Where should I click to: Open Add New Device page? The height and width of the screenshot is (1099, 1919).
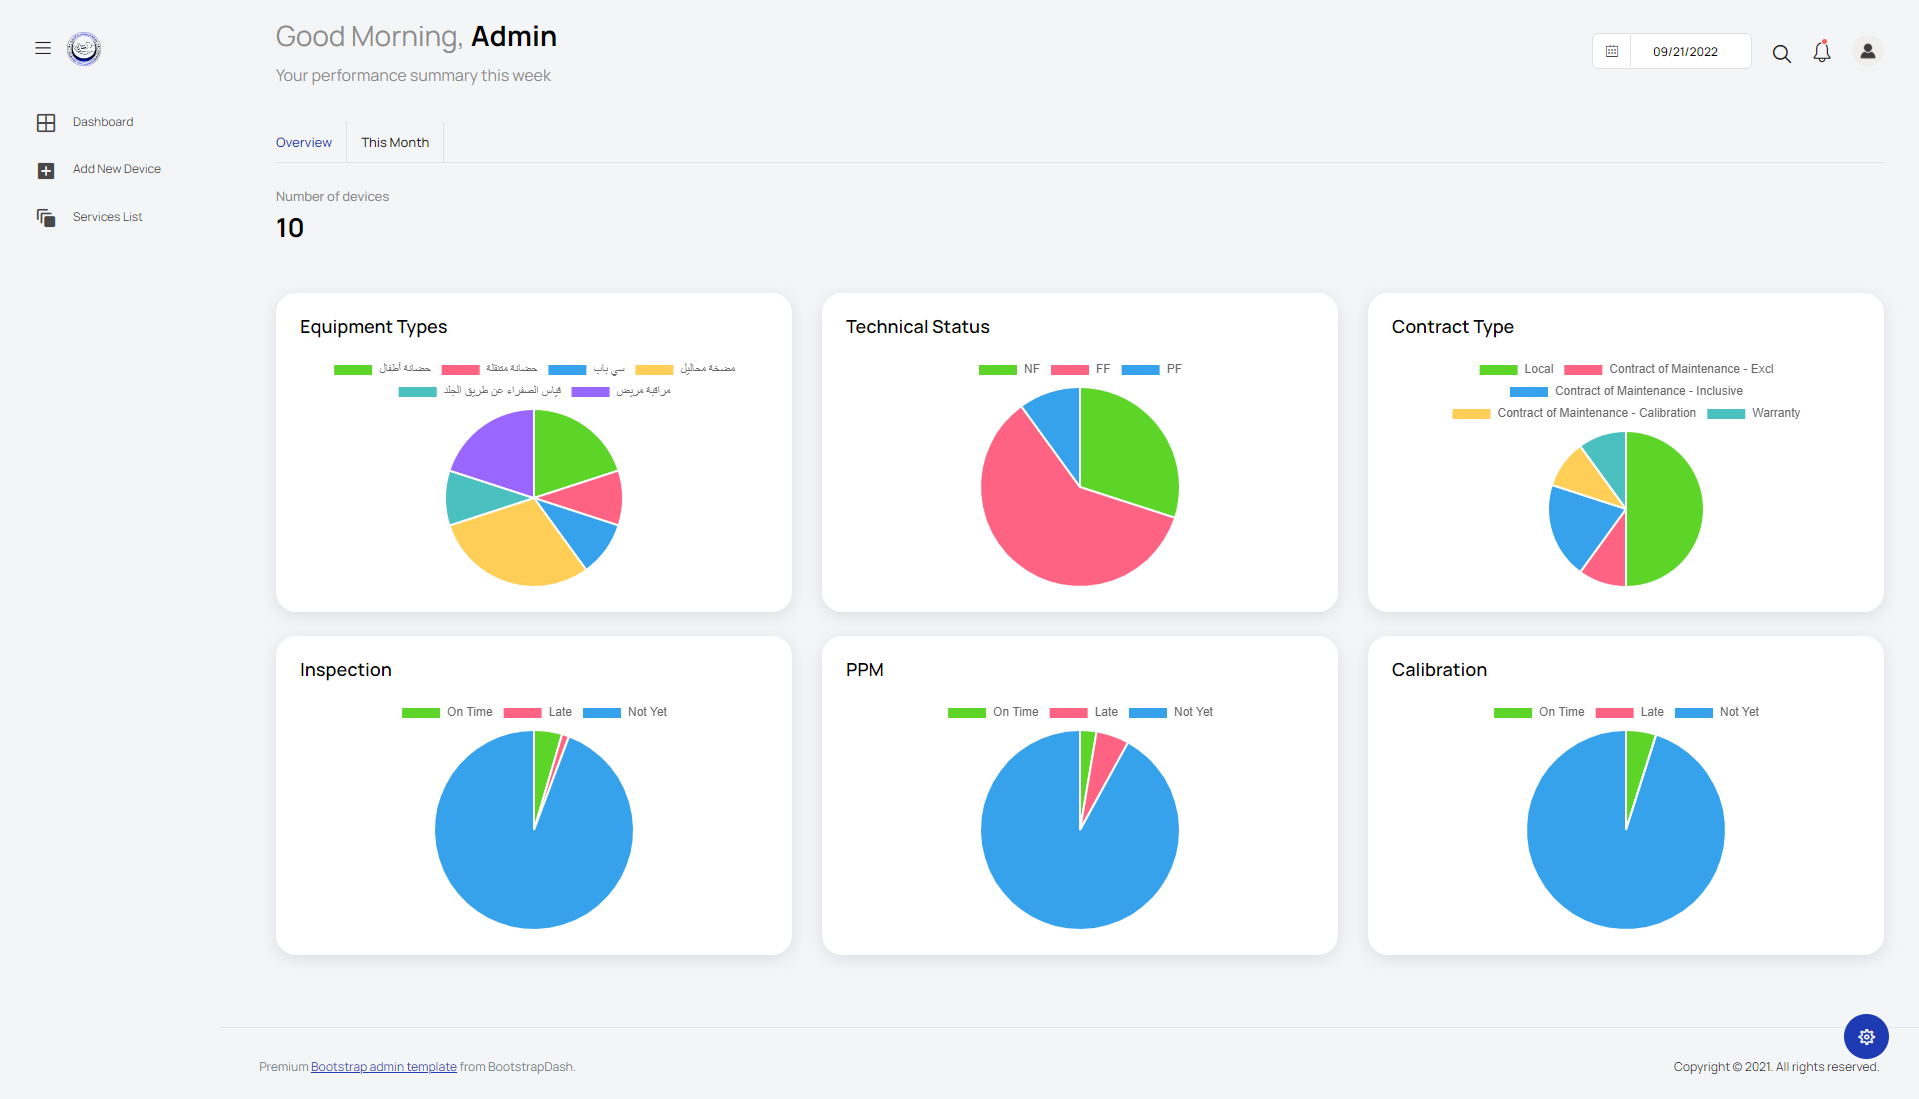tap(117, 169)
